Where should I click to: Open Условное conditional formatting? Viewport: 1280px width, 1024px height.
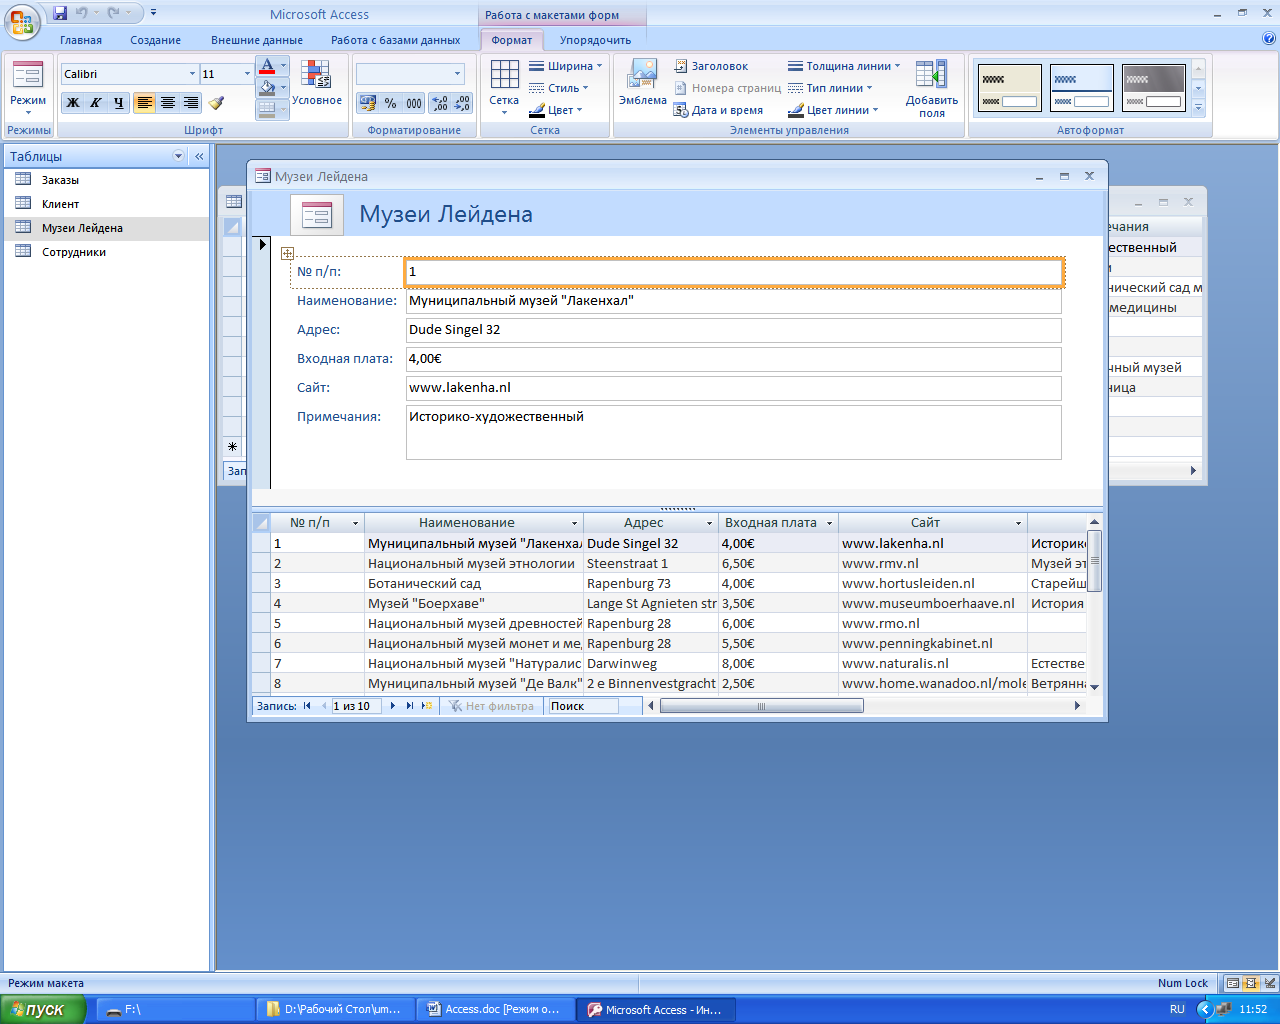pos(317,85)
